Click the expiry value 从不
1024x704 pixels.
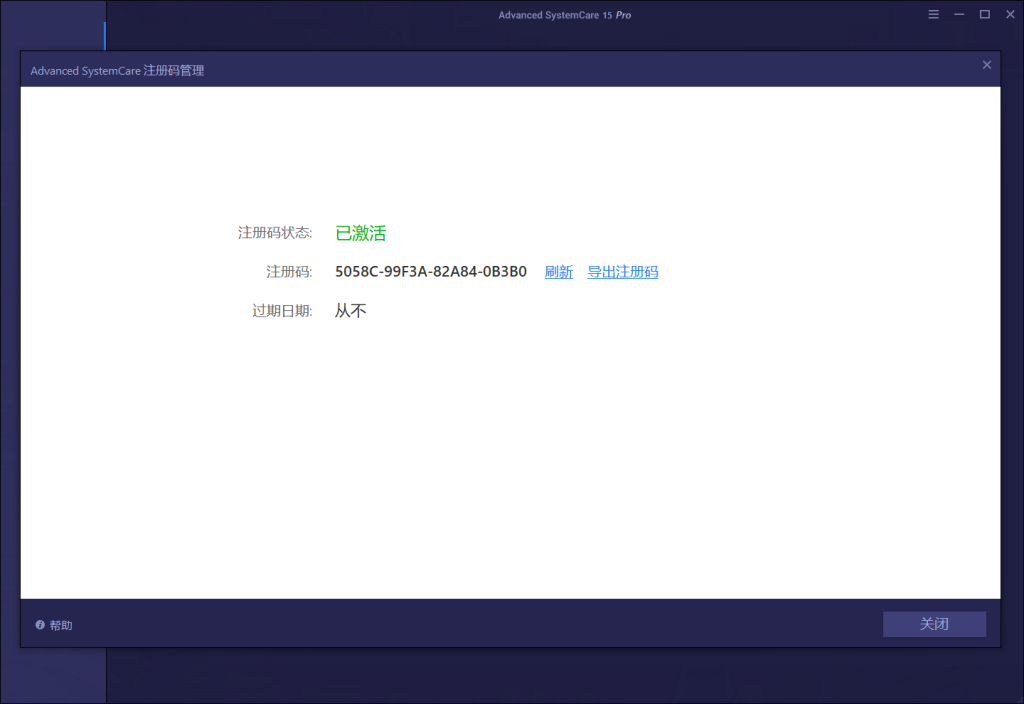[x=351, y=311]
